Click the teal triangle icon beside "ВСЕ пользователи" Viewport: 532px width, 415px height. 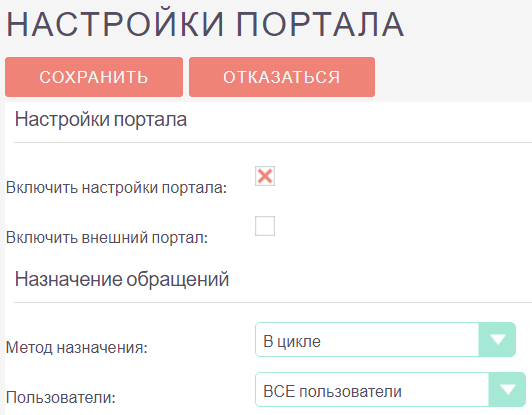tap(508, 390)
